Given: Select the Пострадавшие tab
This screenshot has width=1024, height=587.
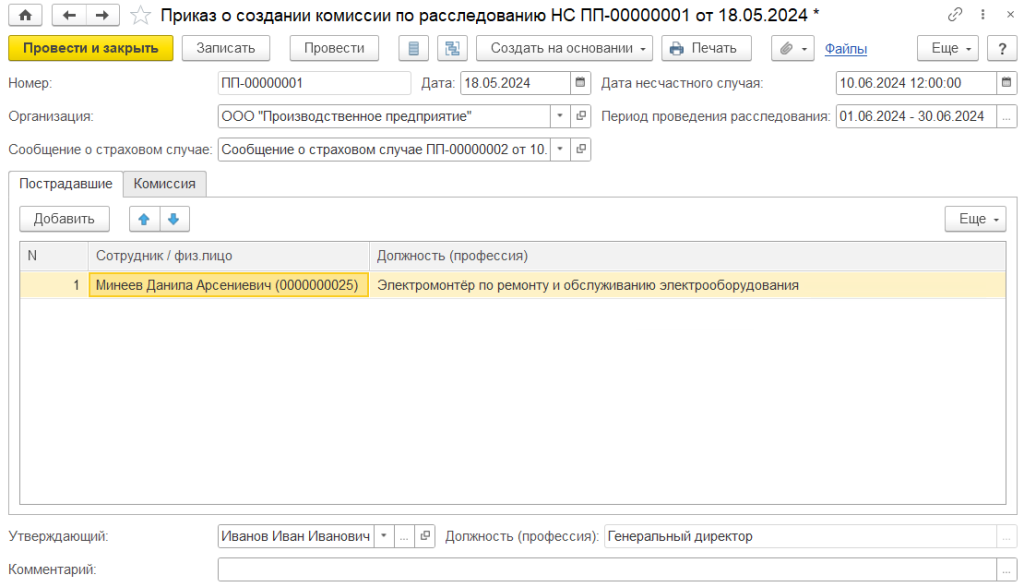Looking at the screenshot, I should pos(66,184).
